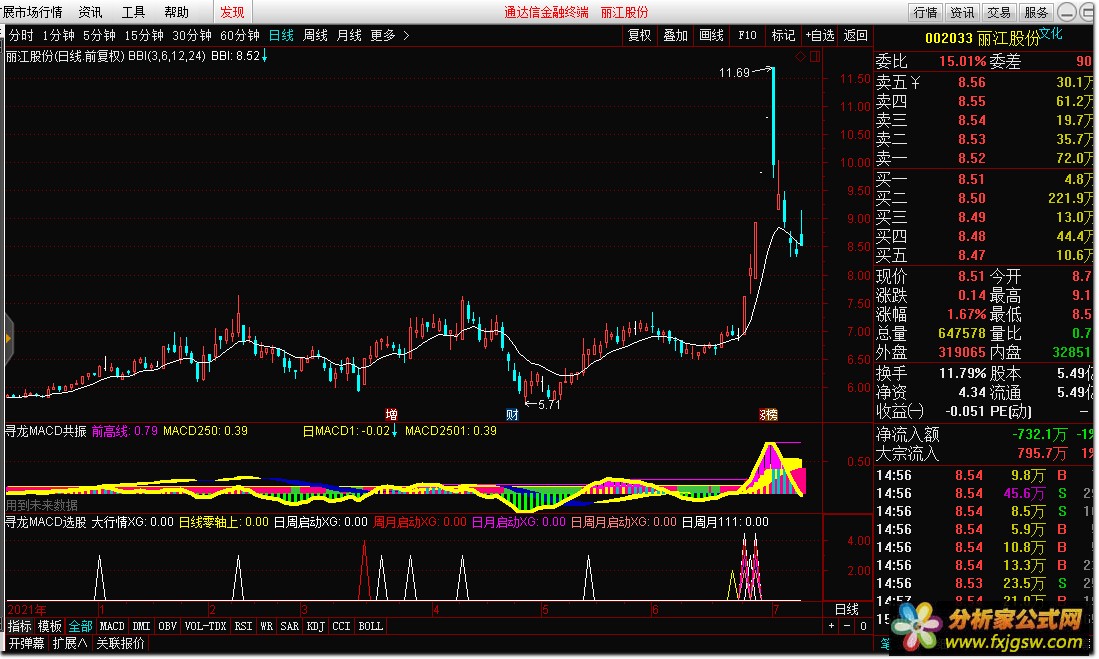The height and width of the screenshot is (659, 1099).
Task: Apply the BOLL indicator
Action: tap(371, 626)
